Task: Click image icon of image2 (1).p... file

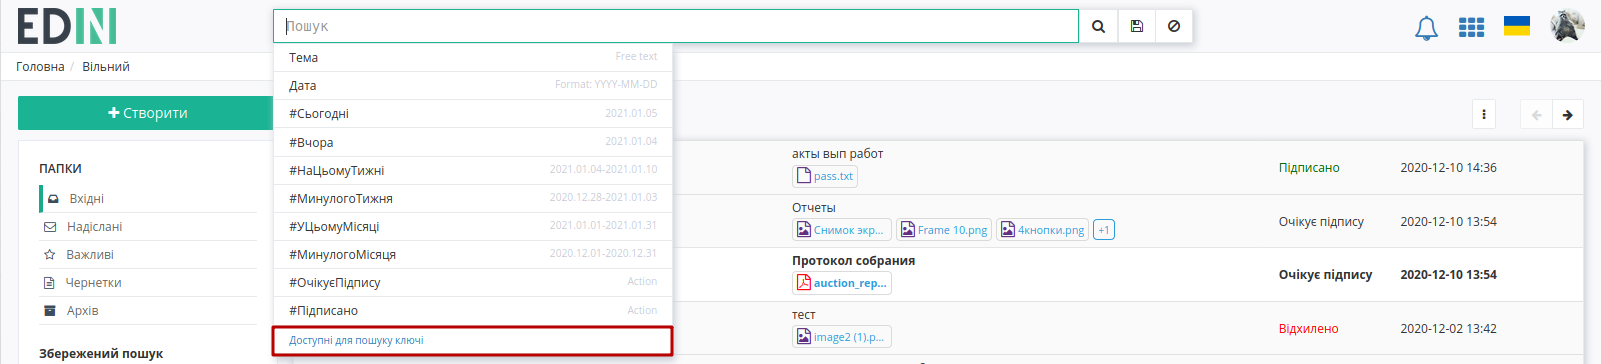Action: tap(803, 337)
